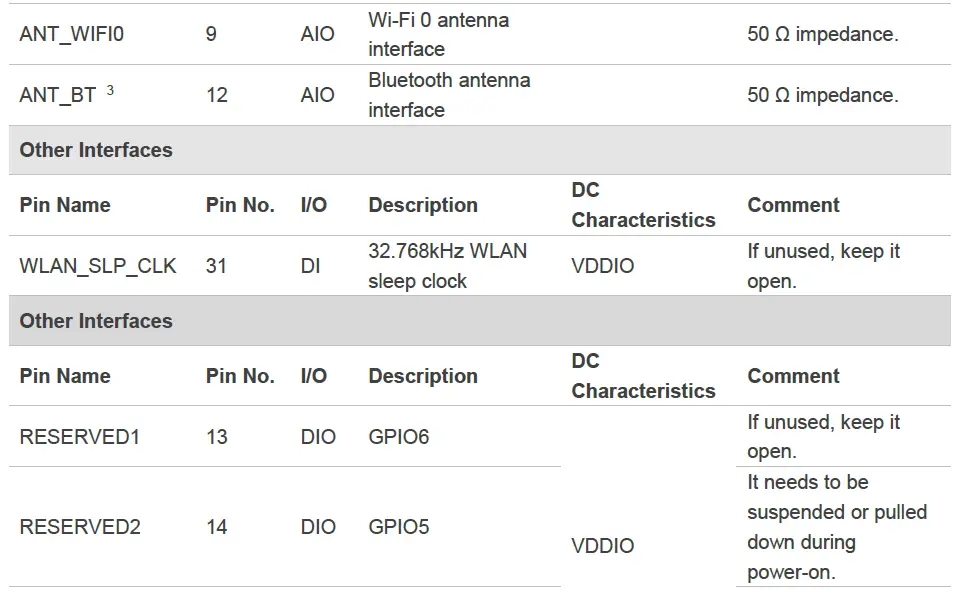954x590 pixels.
Task: Select the ANT_WIFI0 pin name cell
Action: (x=72, y=34)
